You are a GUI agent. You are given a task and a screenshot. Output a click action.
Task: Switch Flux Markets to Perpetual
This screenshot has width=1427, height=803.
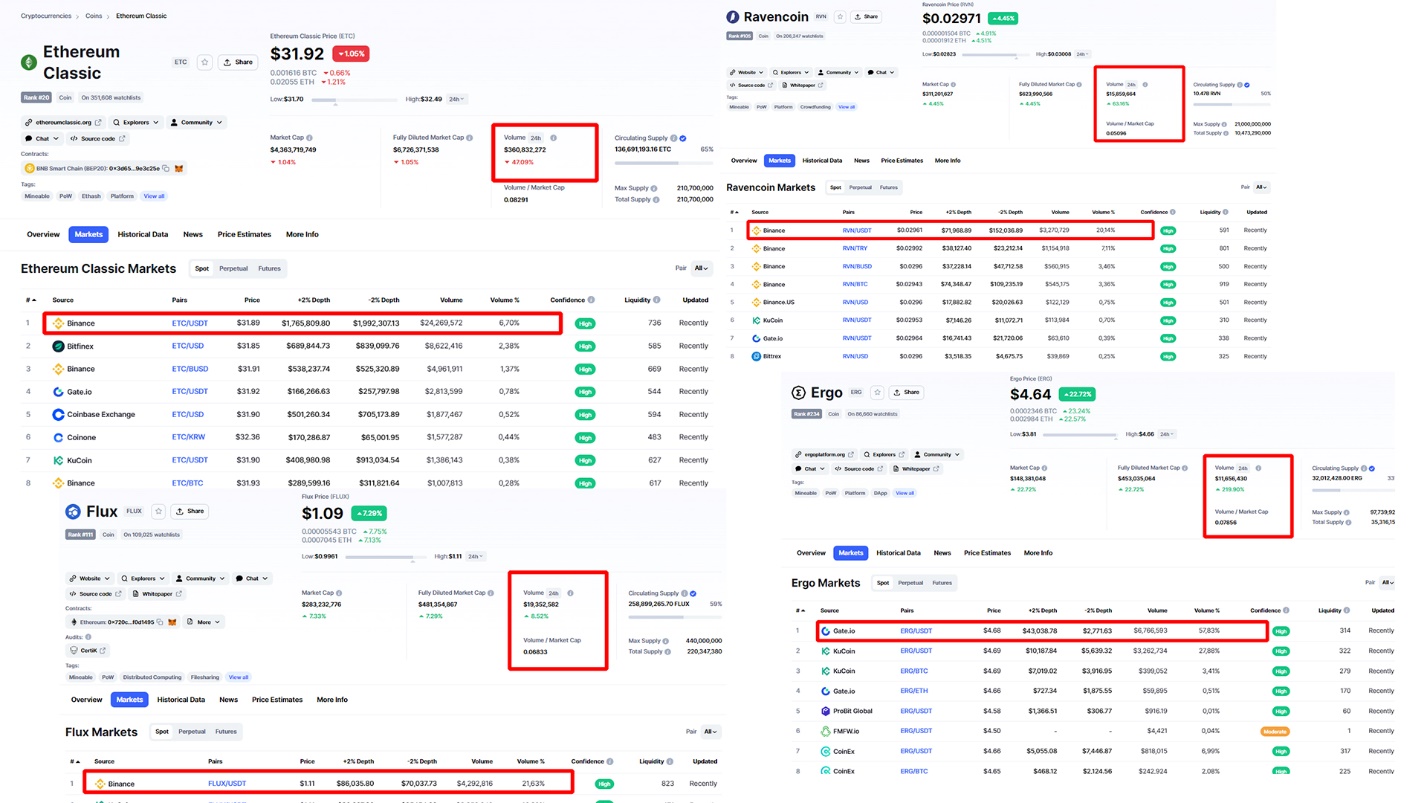click(x=192, y=731)
